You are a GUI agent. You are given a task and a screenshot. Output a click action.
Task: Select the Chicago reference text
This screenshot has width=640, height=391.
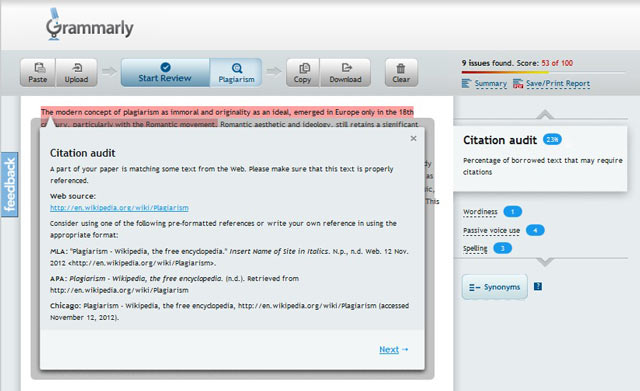229,311
